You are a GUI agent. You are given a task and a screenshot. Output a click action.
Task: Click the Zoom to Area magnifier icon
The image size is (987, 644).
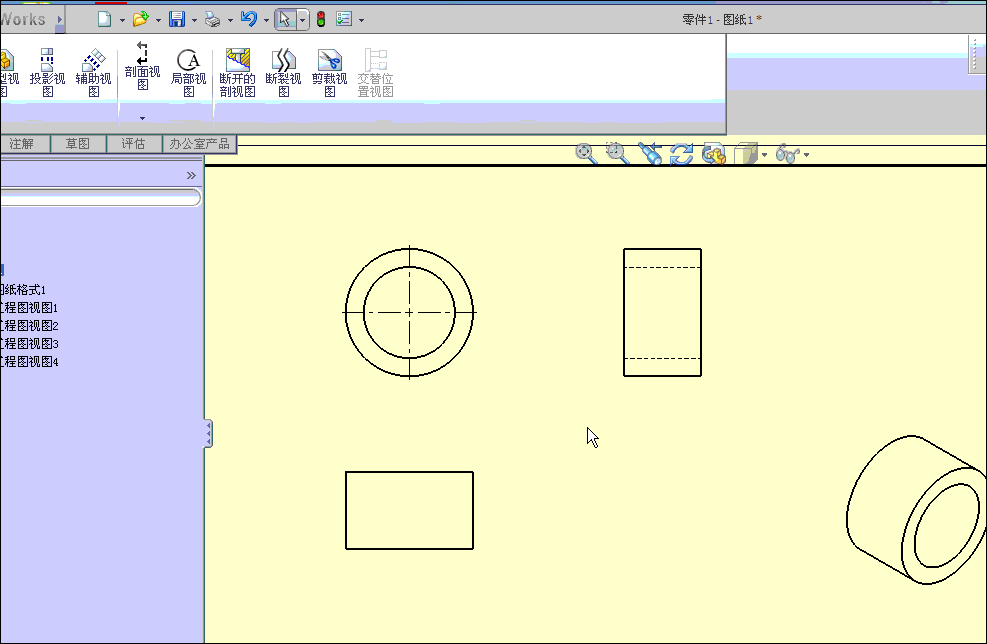tap(618, 154)
